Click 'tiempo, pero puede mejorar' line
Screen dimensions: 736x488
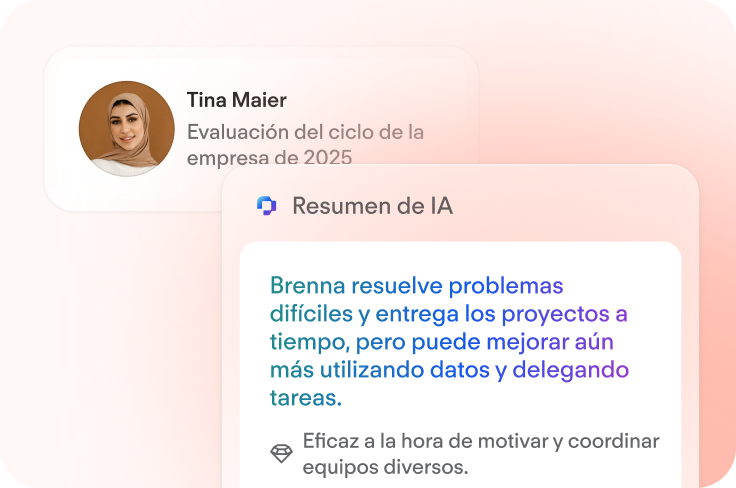(x=420, y=342)
